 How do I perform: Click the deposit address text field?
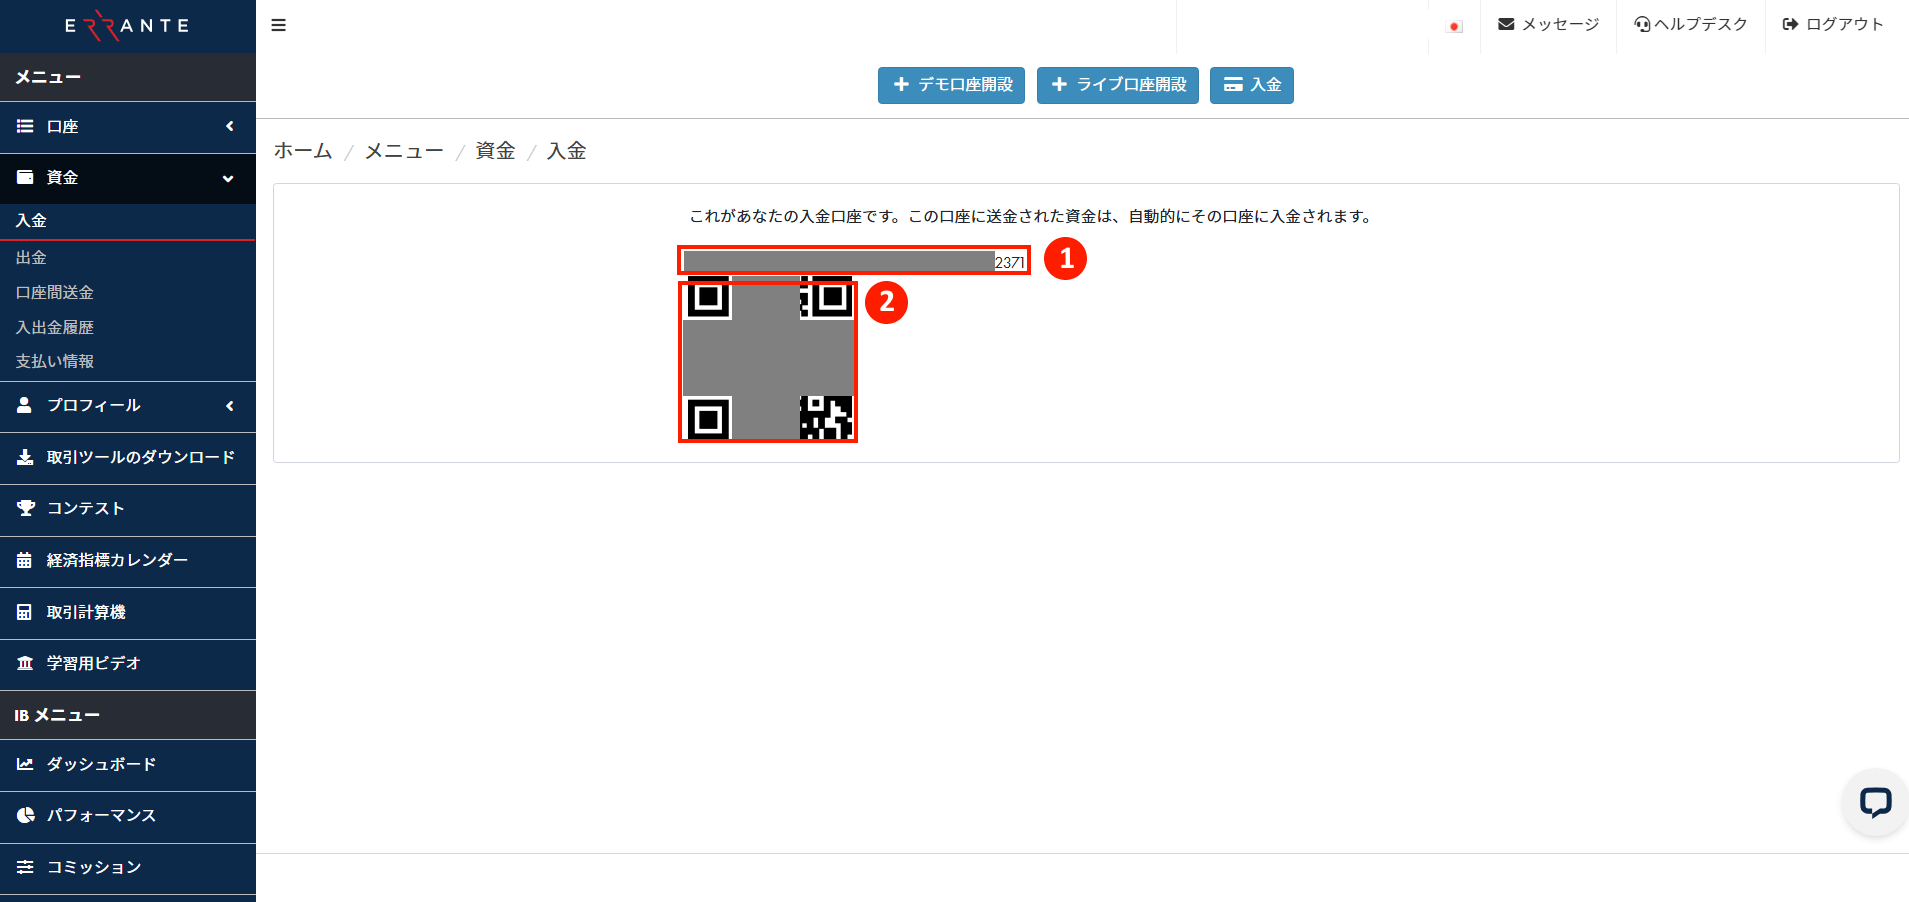pos(853,261)
